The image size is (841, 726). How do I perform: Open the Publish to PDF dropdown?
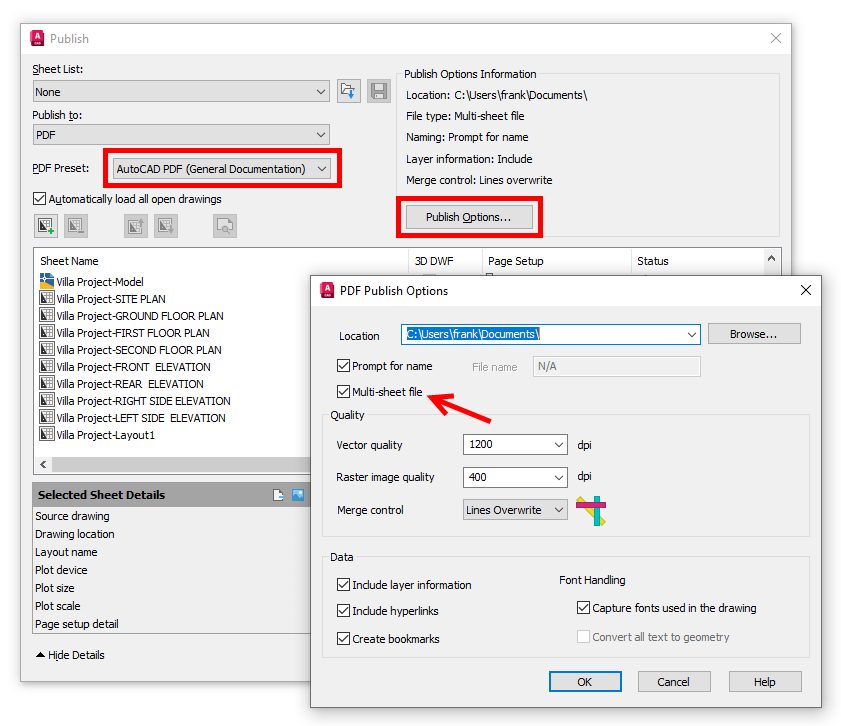tap(181, 135)
